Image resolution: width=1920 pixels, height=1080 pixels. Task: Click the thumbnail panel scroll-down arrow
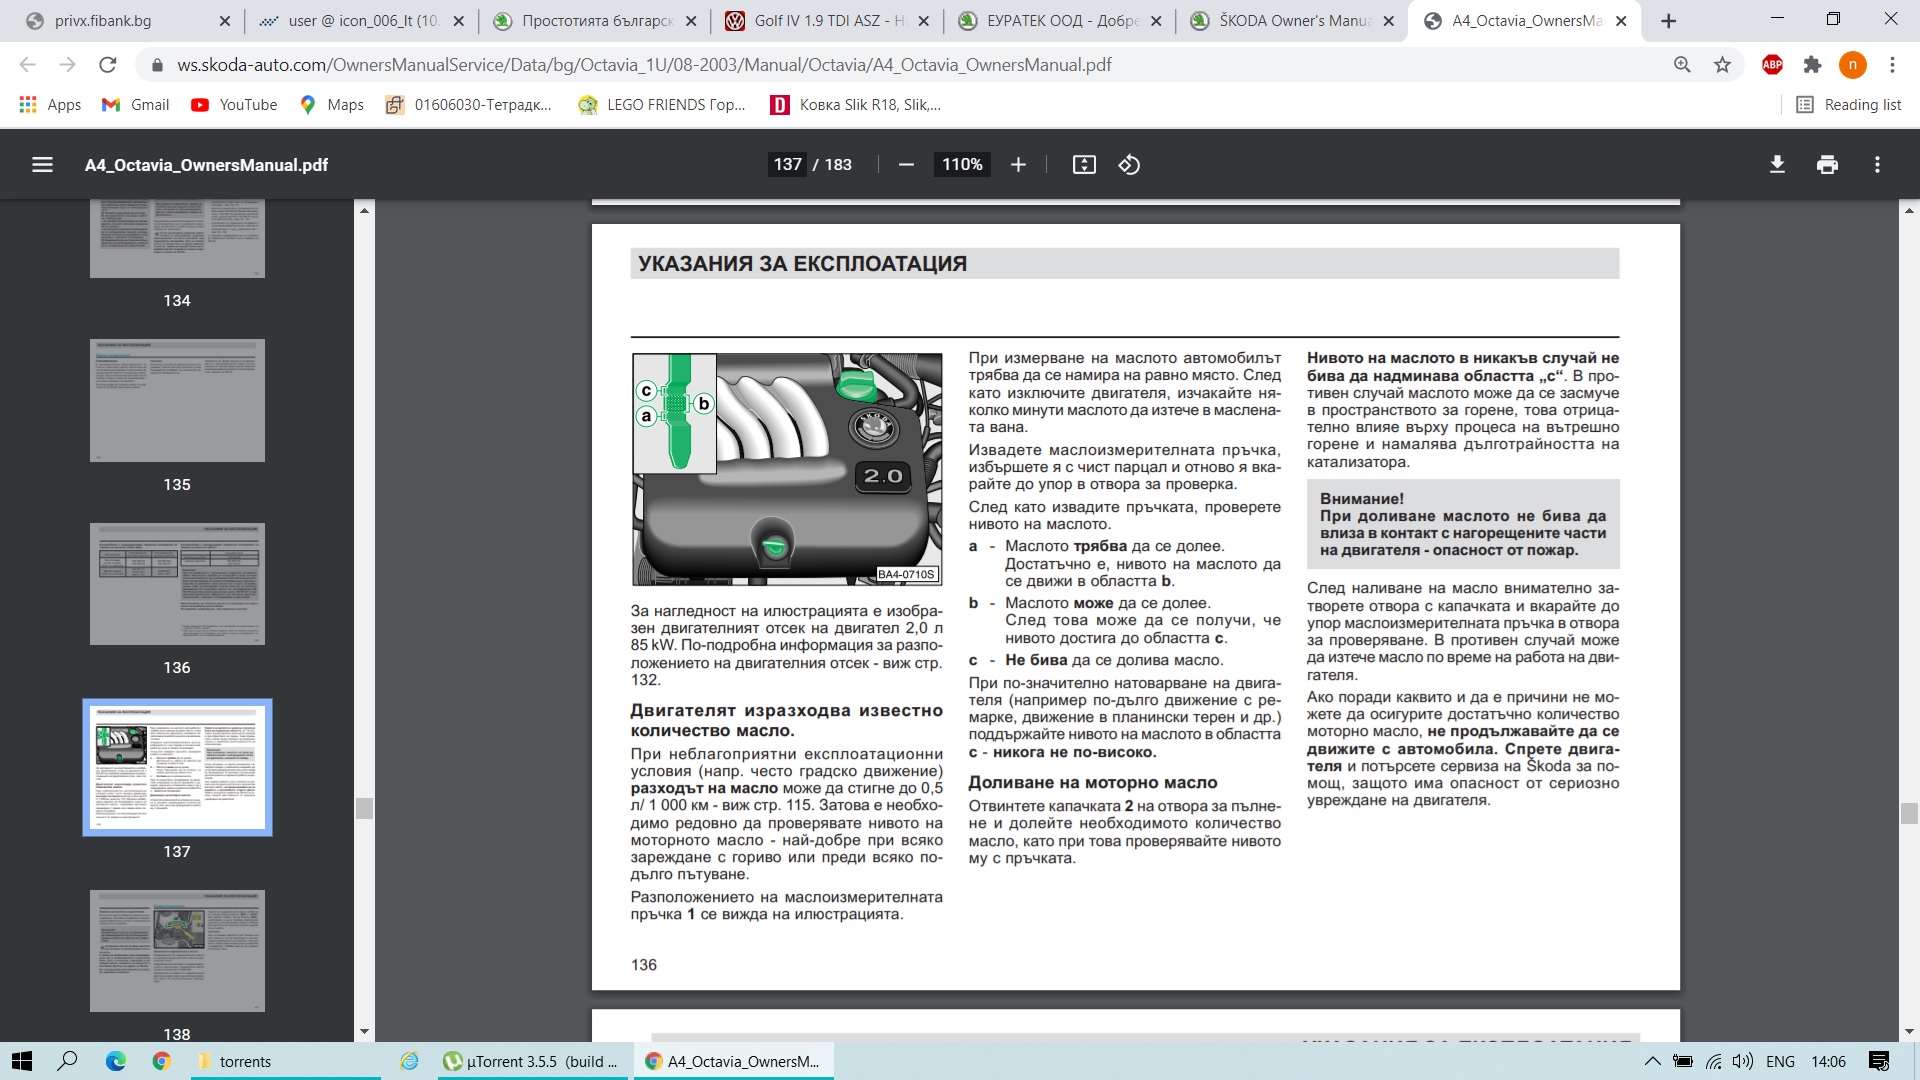[x=364, y=1031]
